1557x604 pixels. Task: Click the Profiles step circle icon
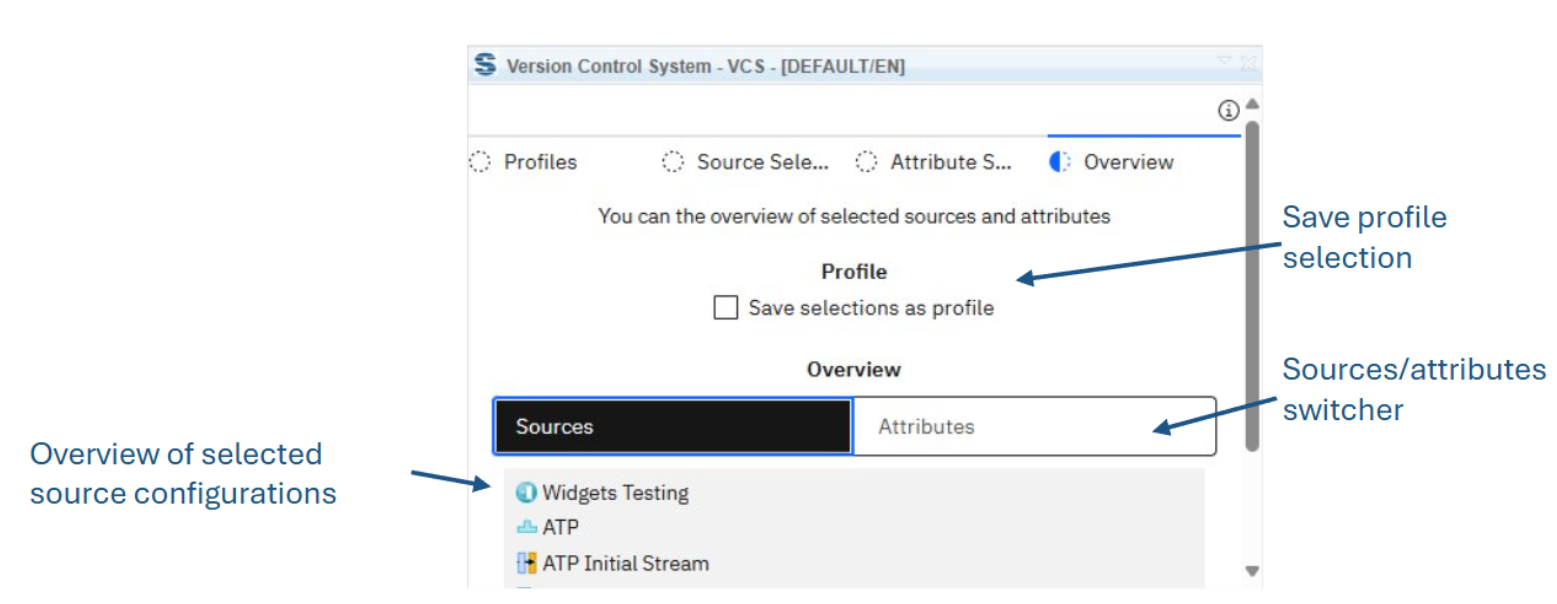tap(480, 162)
